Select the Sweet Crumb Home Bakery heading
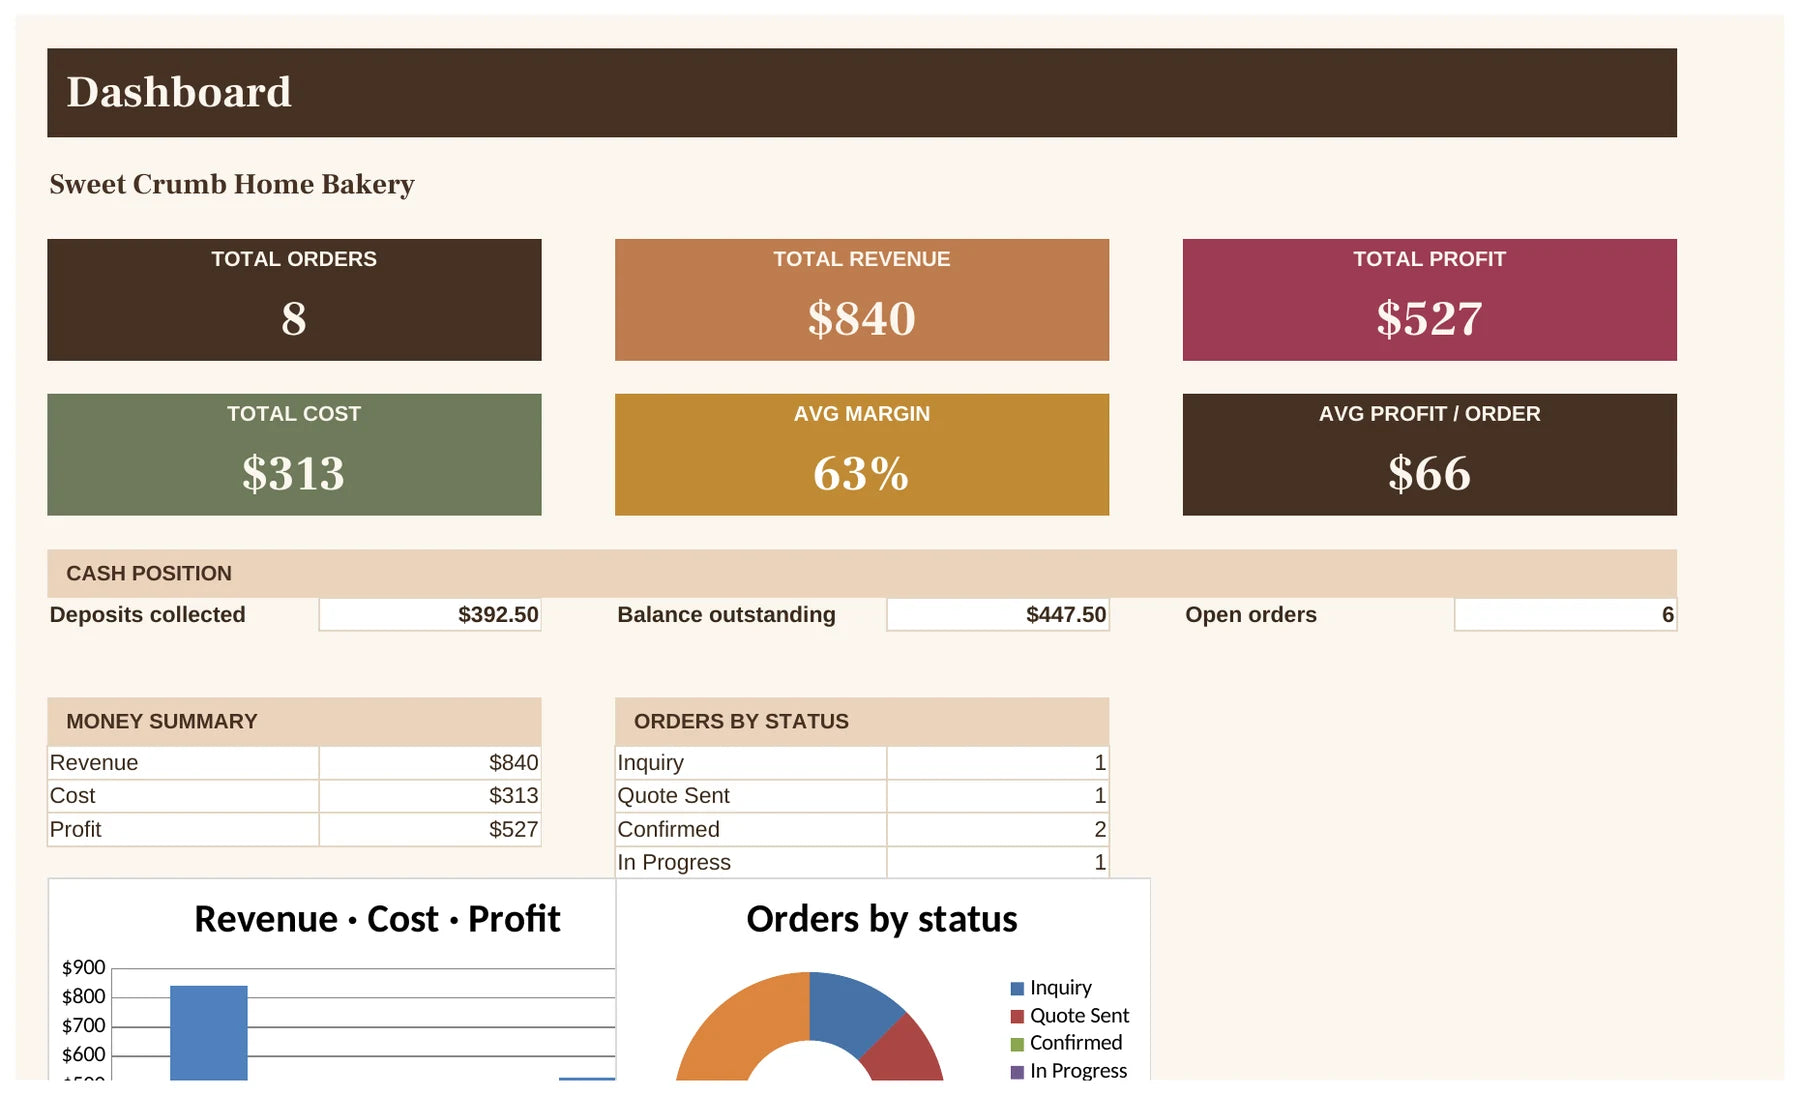 pyautogui.click(x=231, y=184)
